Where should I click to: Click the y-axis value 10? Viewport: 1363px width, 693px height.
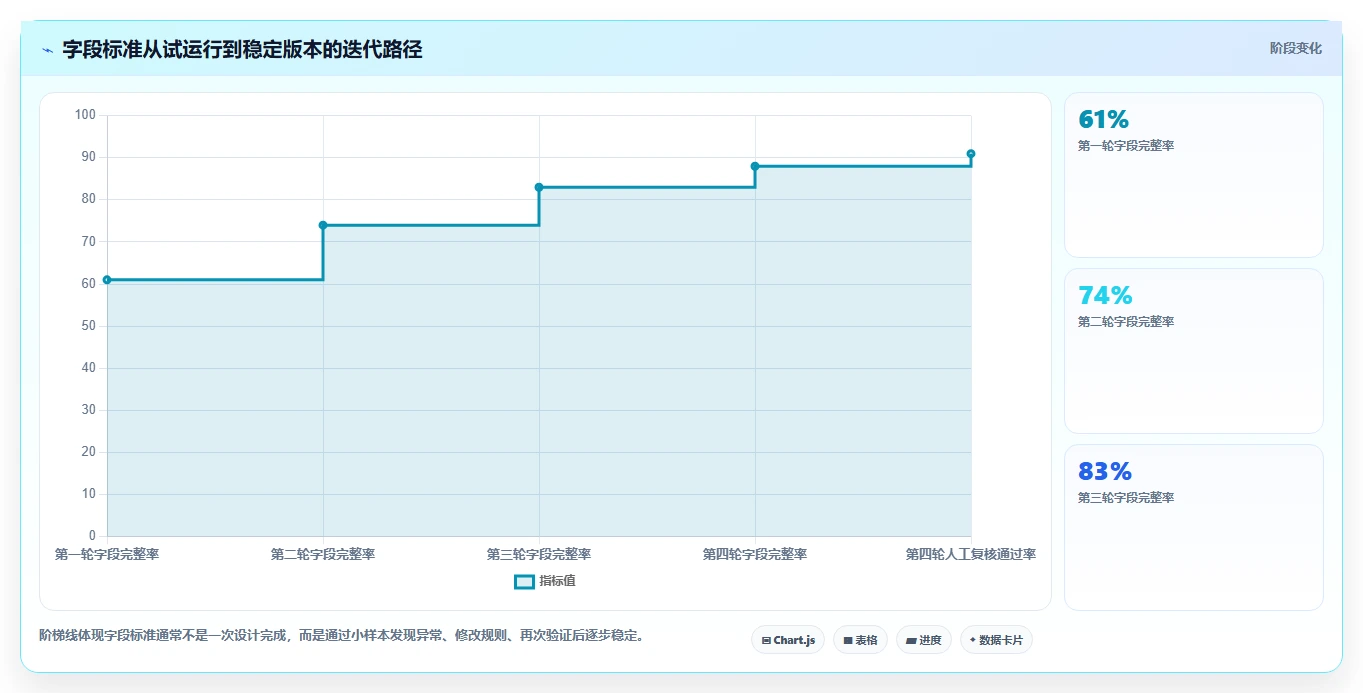[89, 494]
